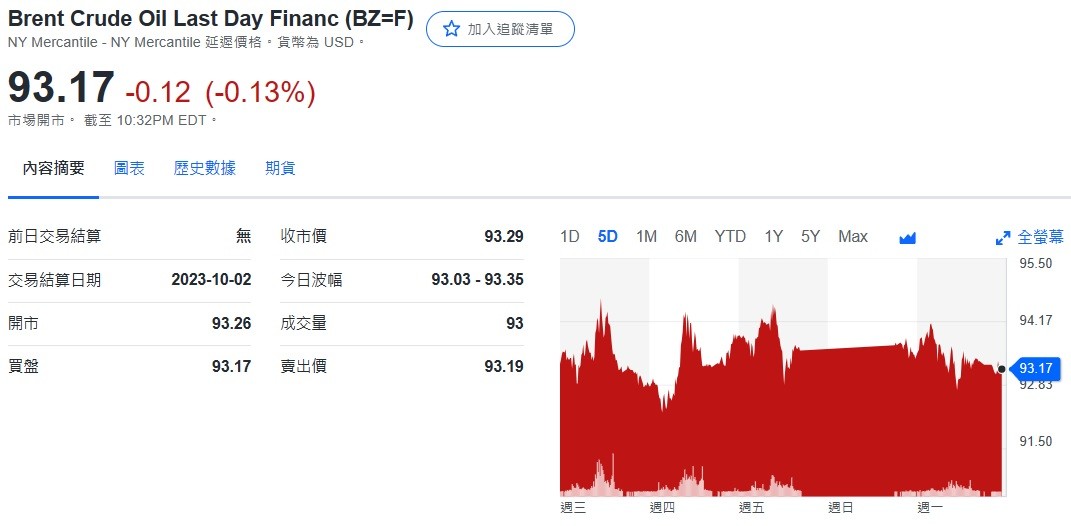Open the 歷史數據 tab

pyautogui.click(x=204, y=168)
